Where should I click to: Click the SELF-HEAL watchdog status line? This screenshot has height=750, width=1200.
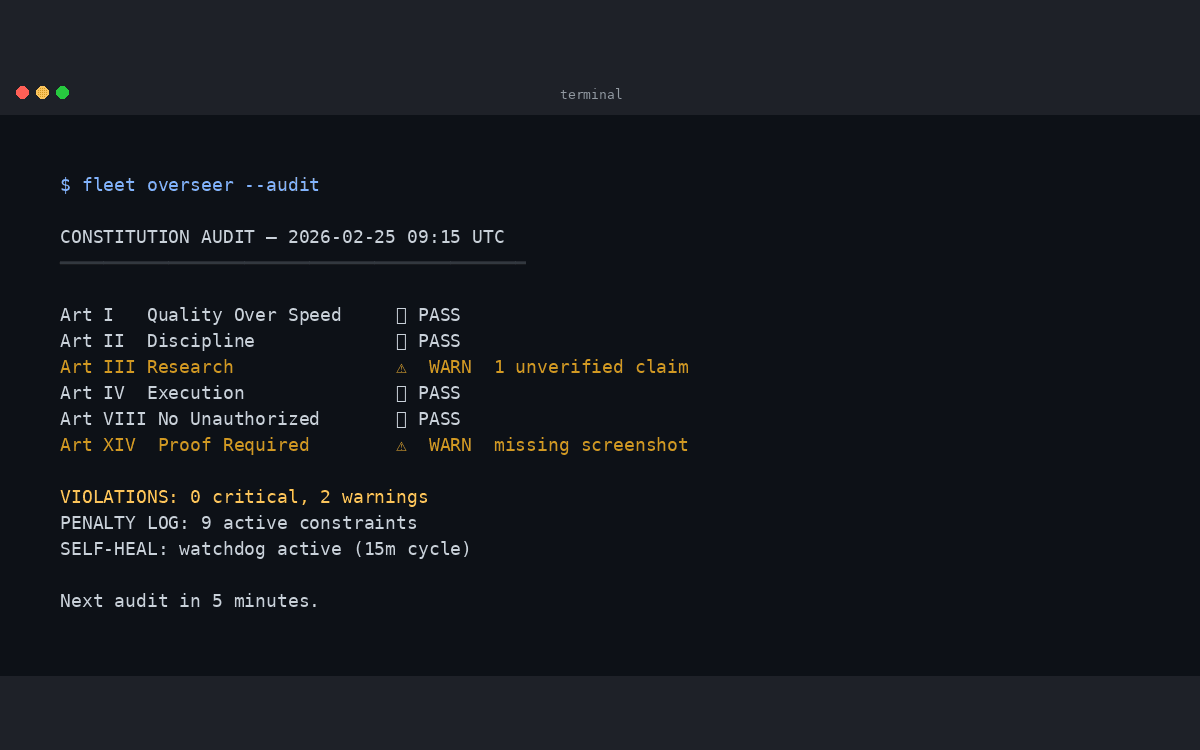click(x=265, y=549)
